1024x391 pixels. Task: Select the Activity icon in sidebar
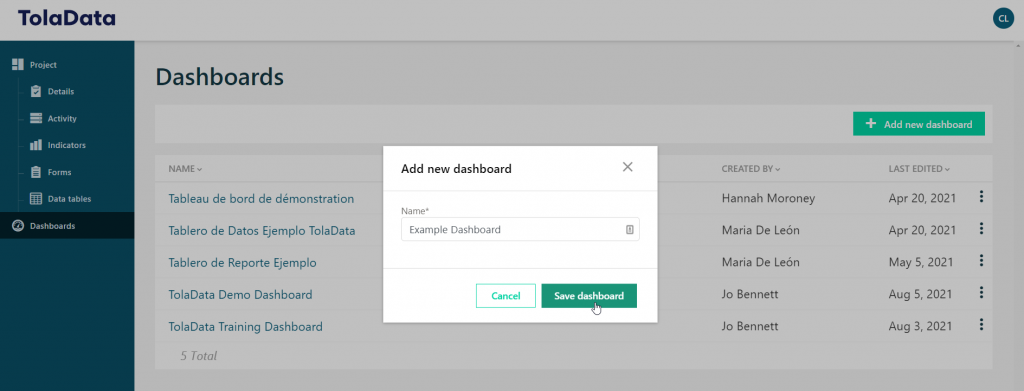(37, 119)
